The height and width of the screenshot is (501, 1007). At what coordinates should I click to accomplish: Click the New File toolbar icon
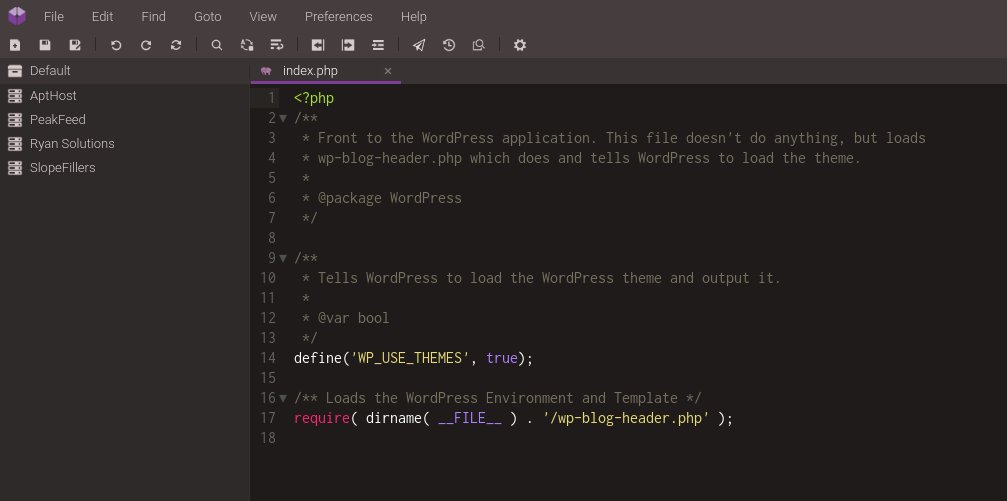coord(15,45)
